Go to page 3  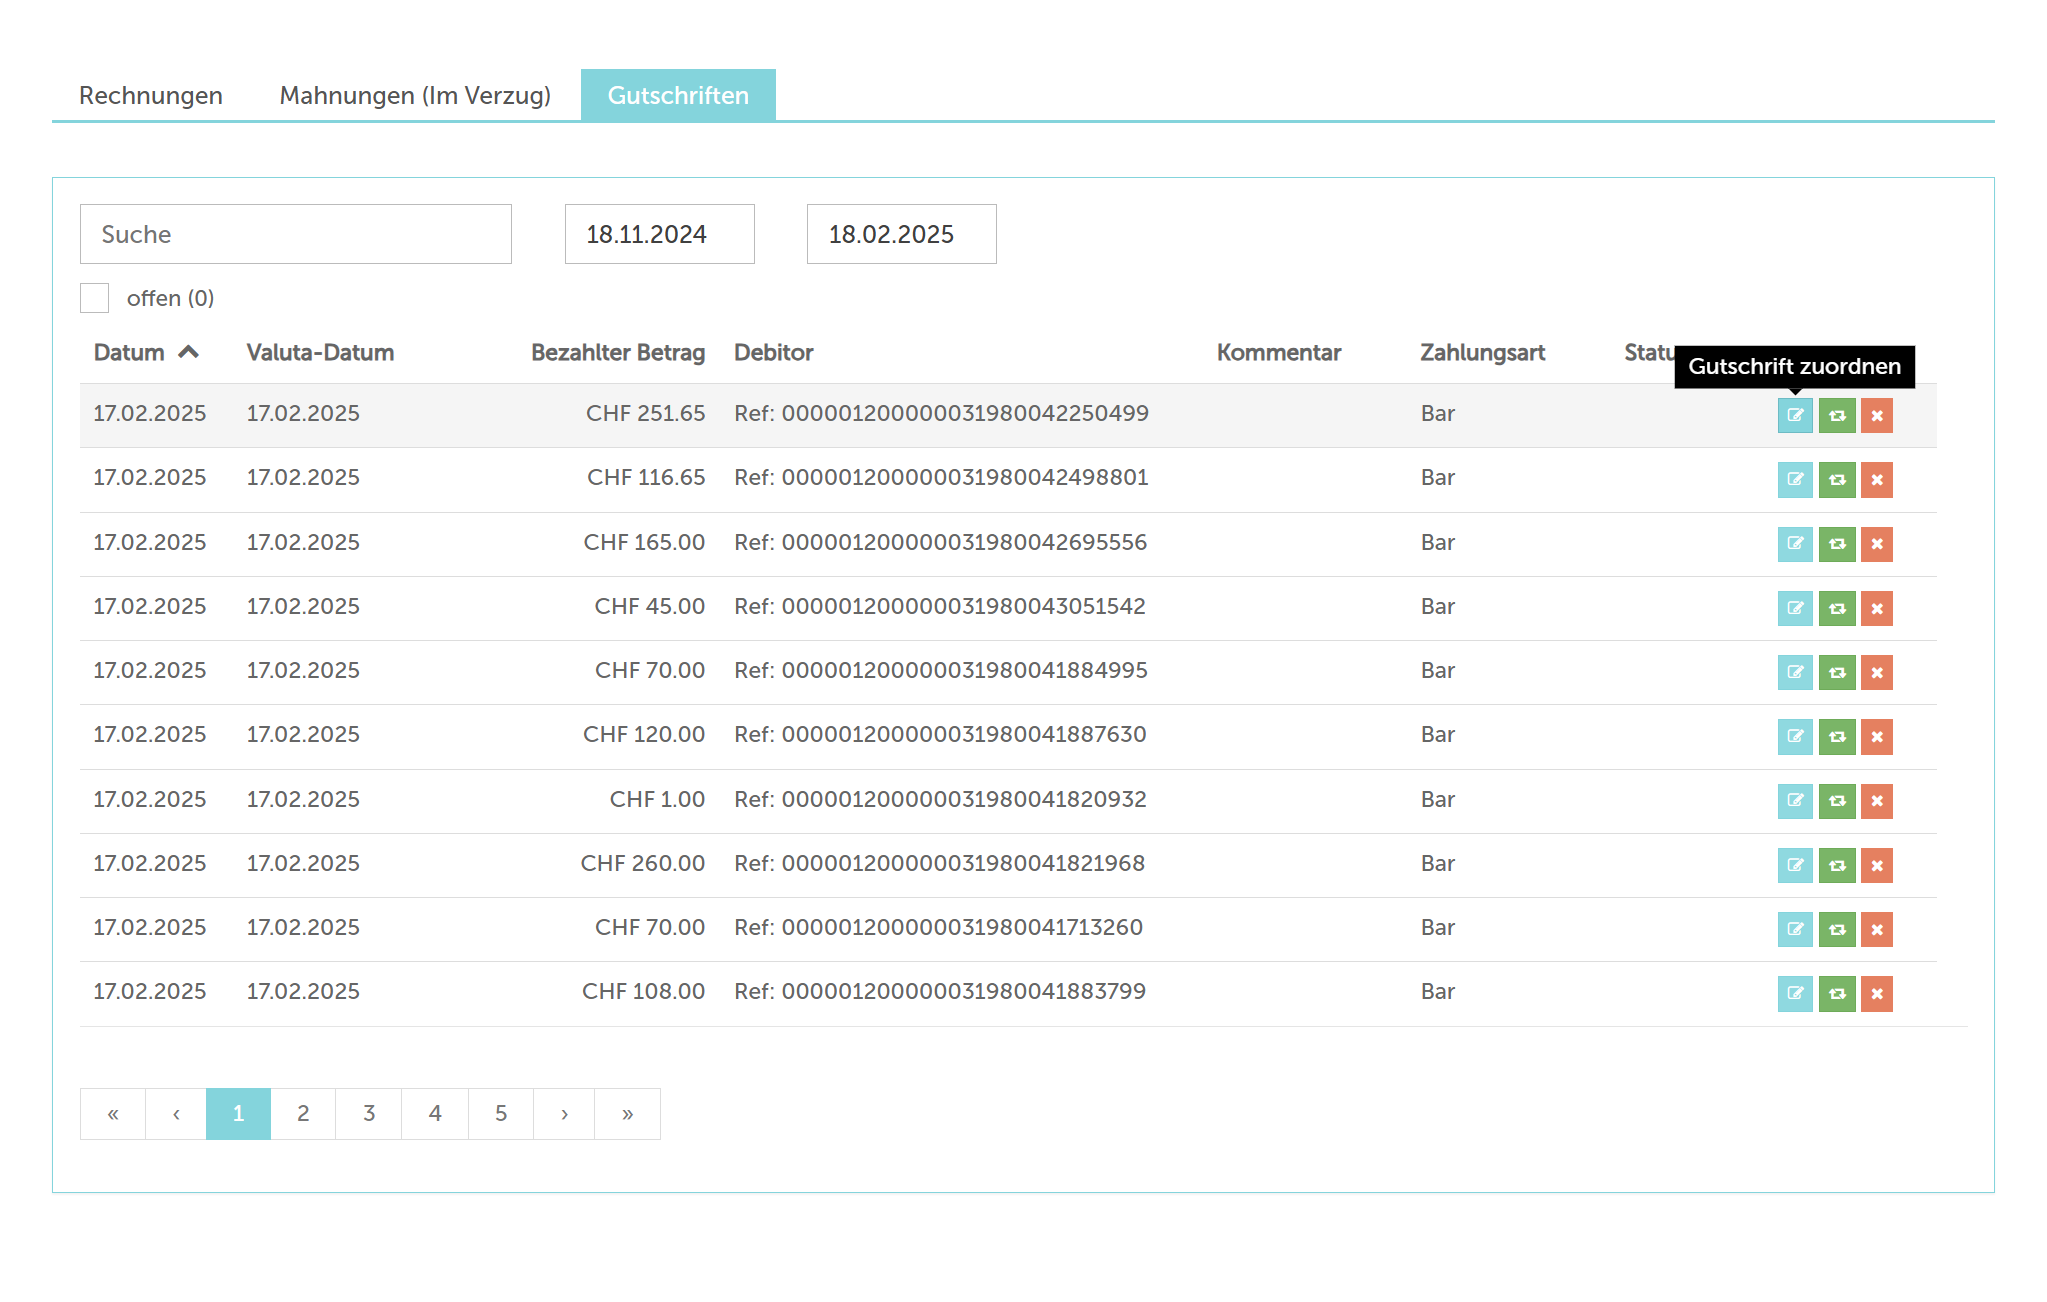369,1114
